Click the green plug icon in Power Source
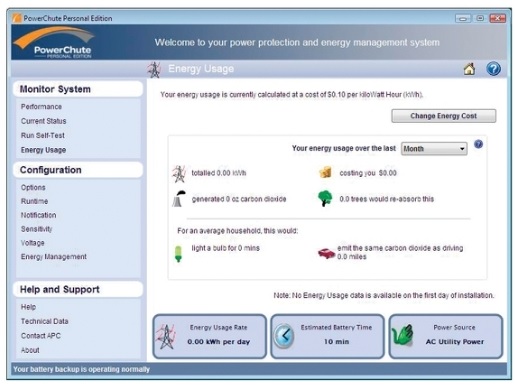 coord(402,335)
